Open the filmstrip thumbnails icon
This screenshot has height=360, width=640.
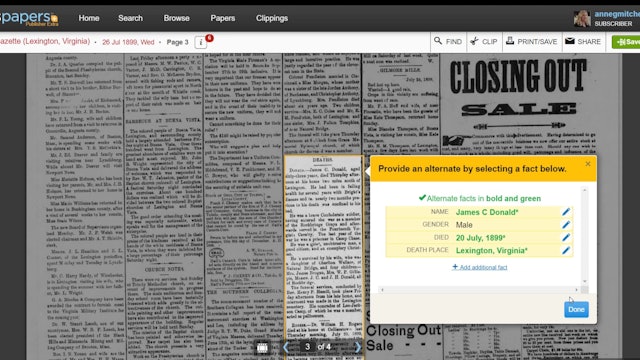262,347
